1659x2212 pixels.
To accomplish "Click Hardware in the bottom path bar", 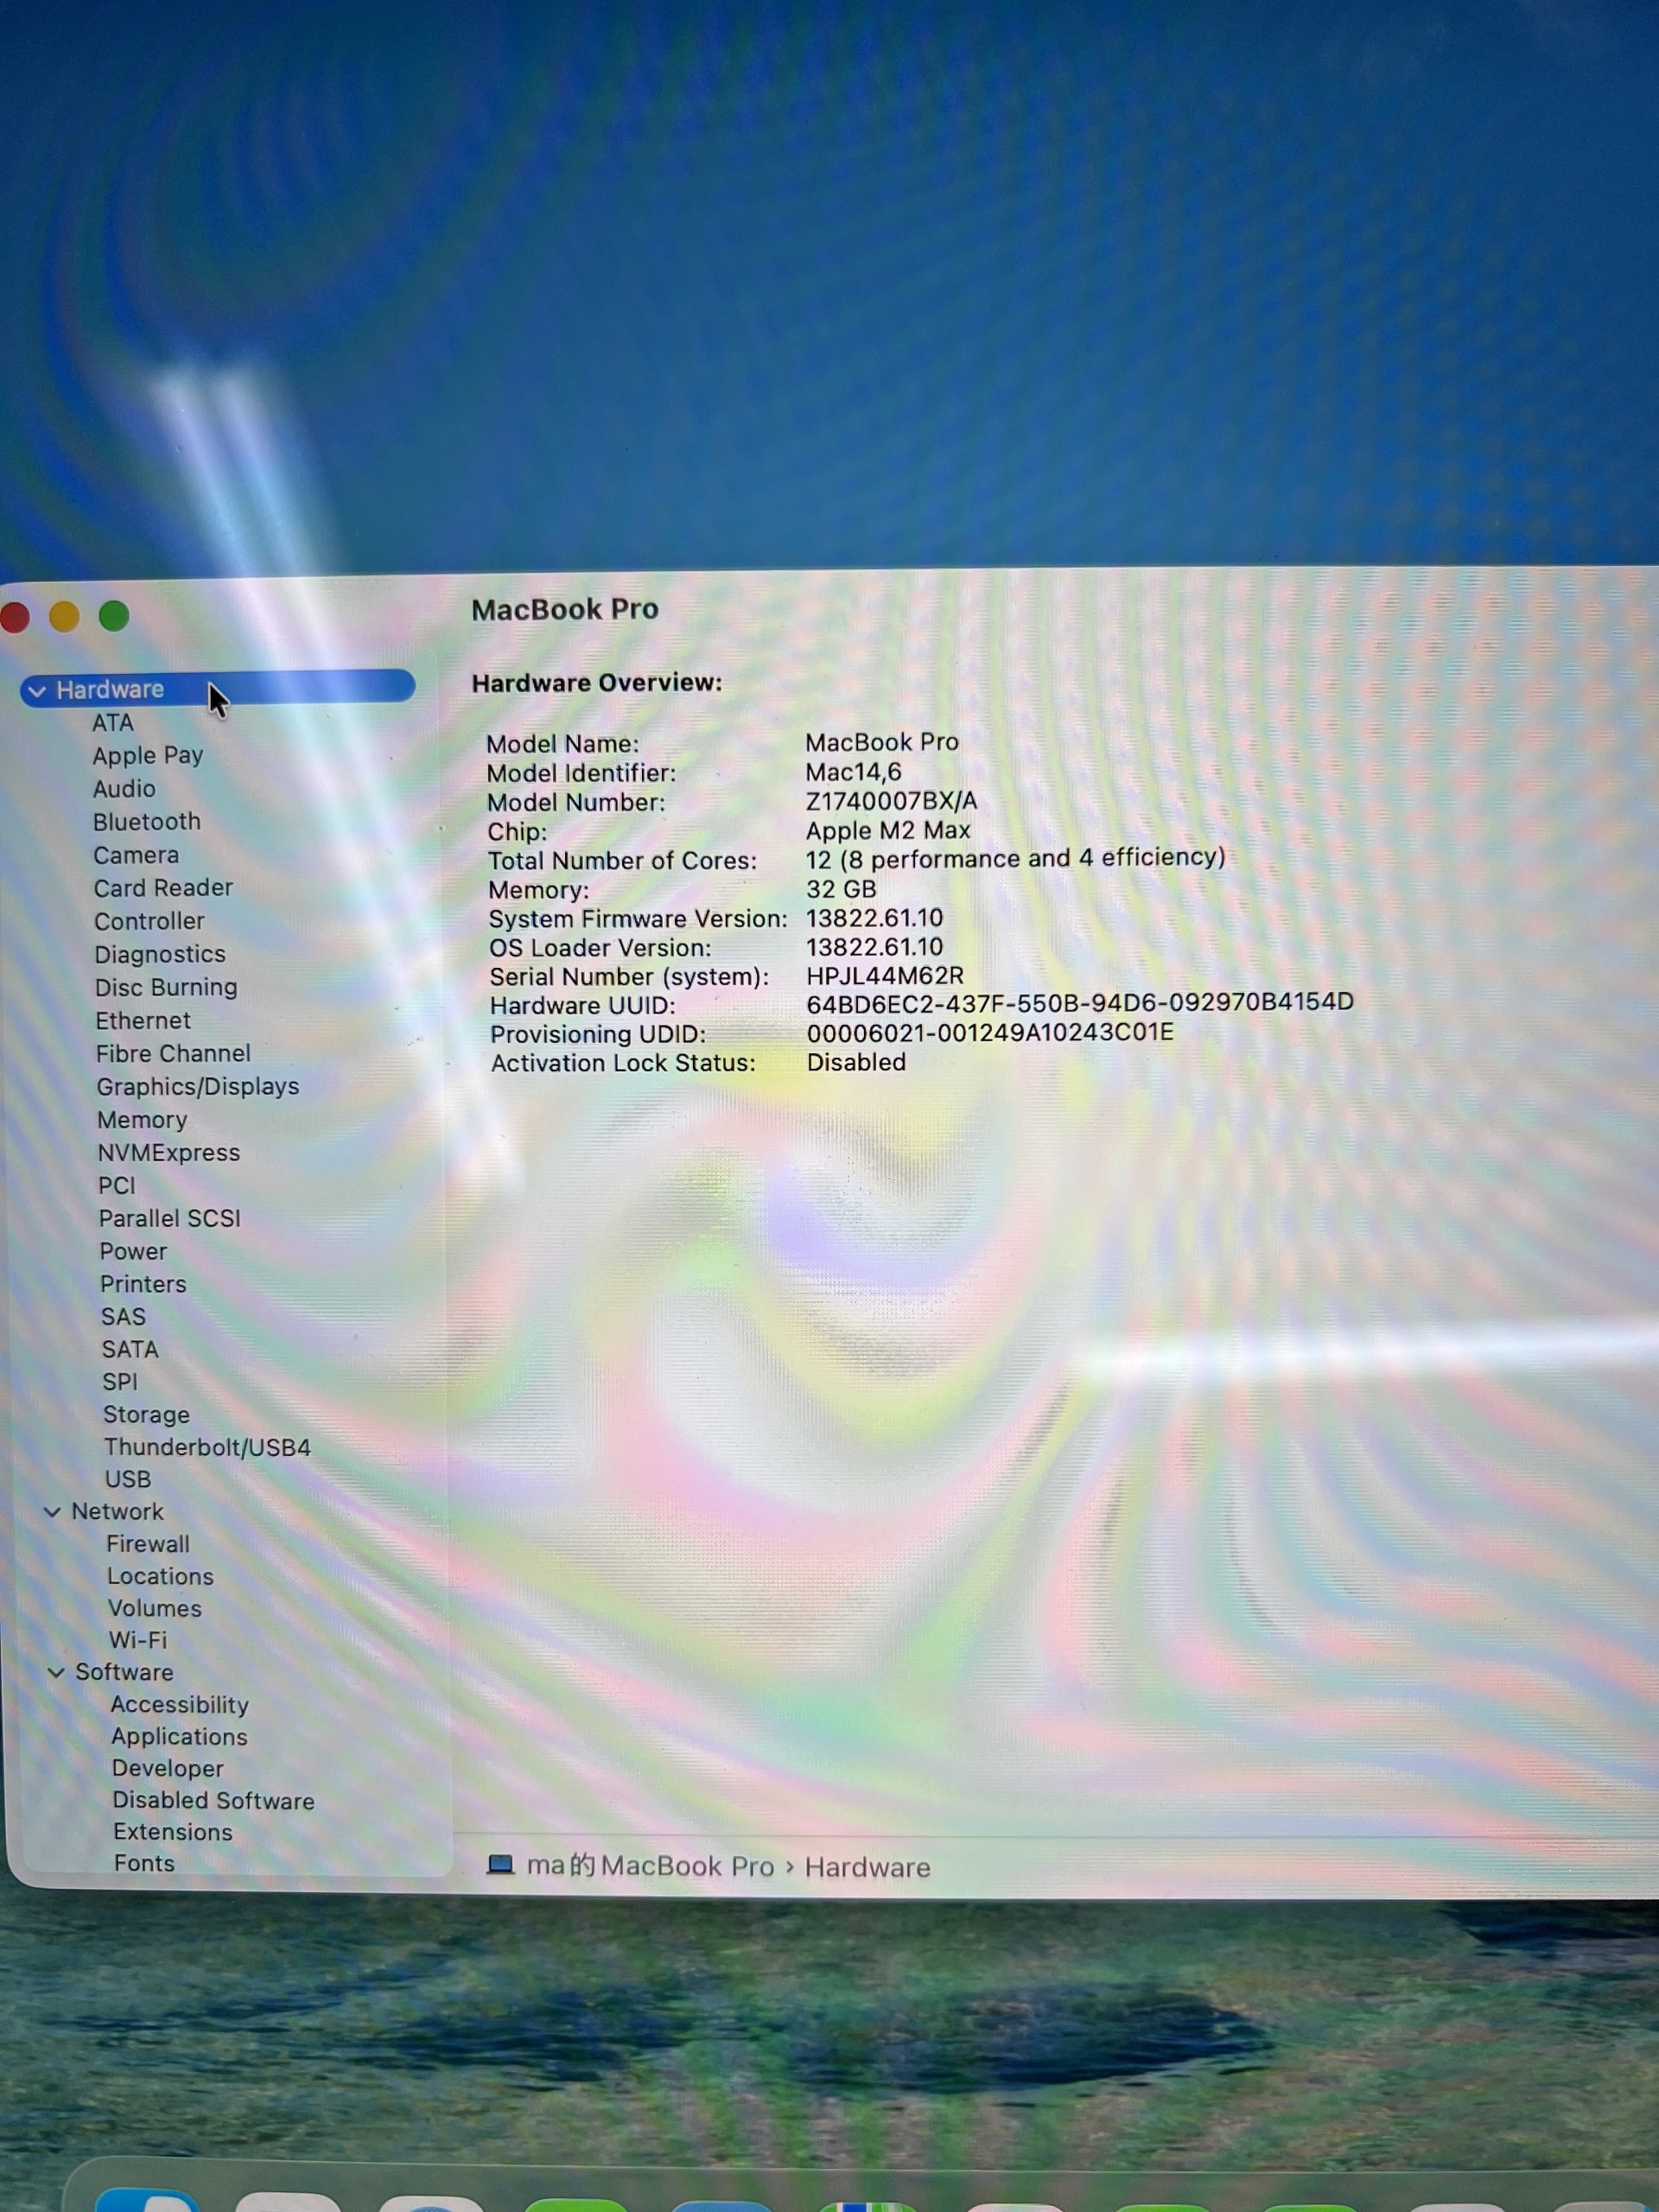I will coord(867,1867).
